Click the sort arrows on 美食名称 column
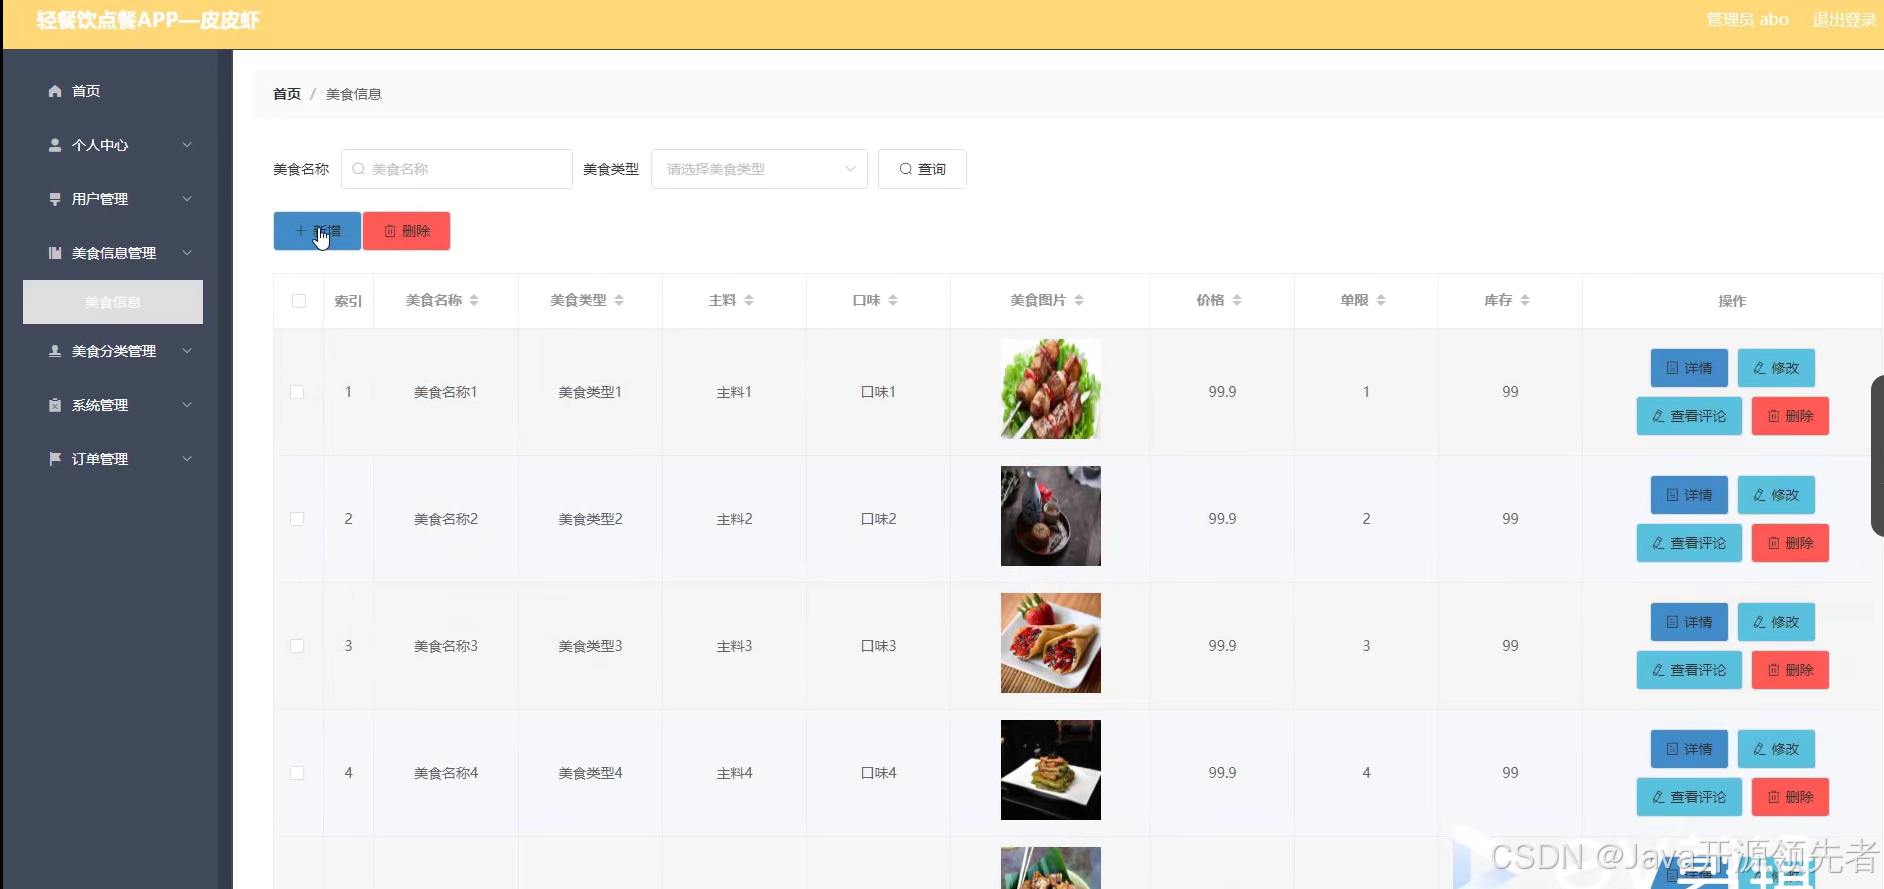The image size is (1884, 889). tap(474, 300)
